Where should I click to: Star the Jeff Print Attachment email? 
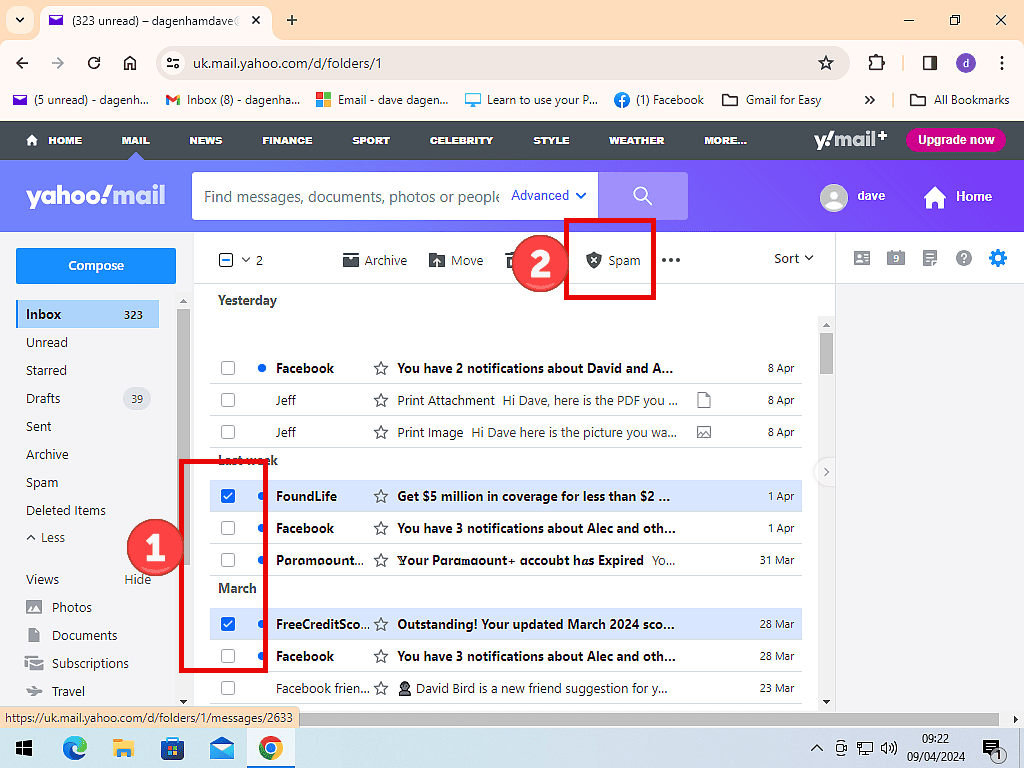[380, 400]
